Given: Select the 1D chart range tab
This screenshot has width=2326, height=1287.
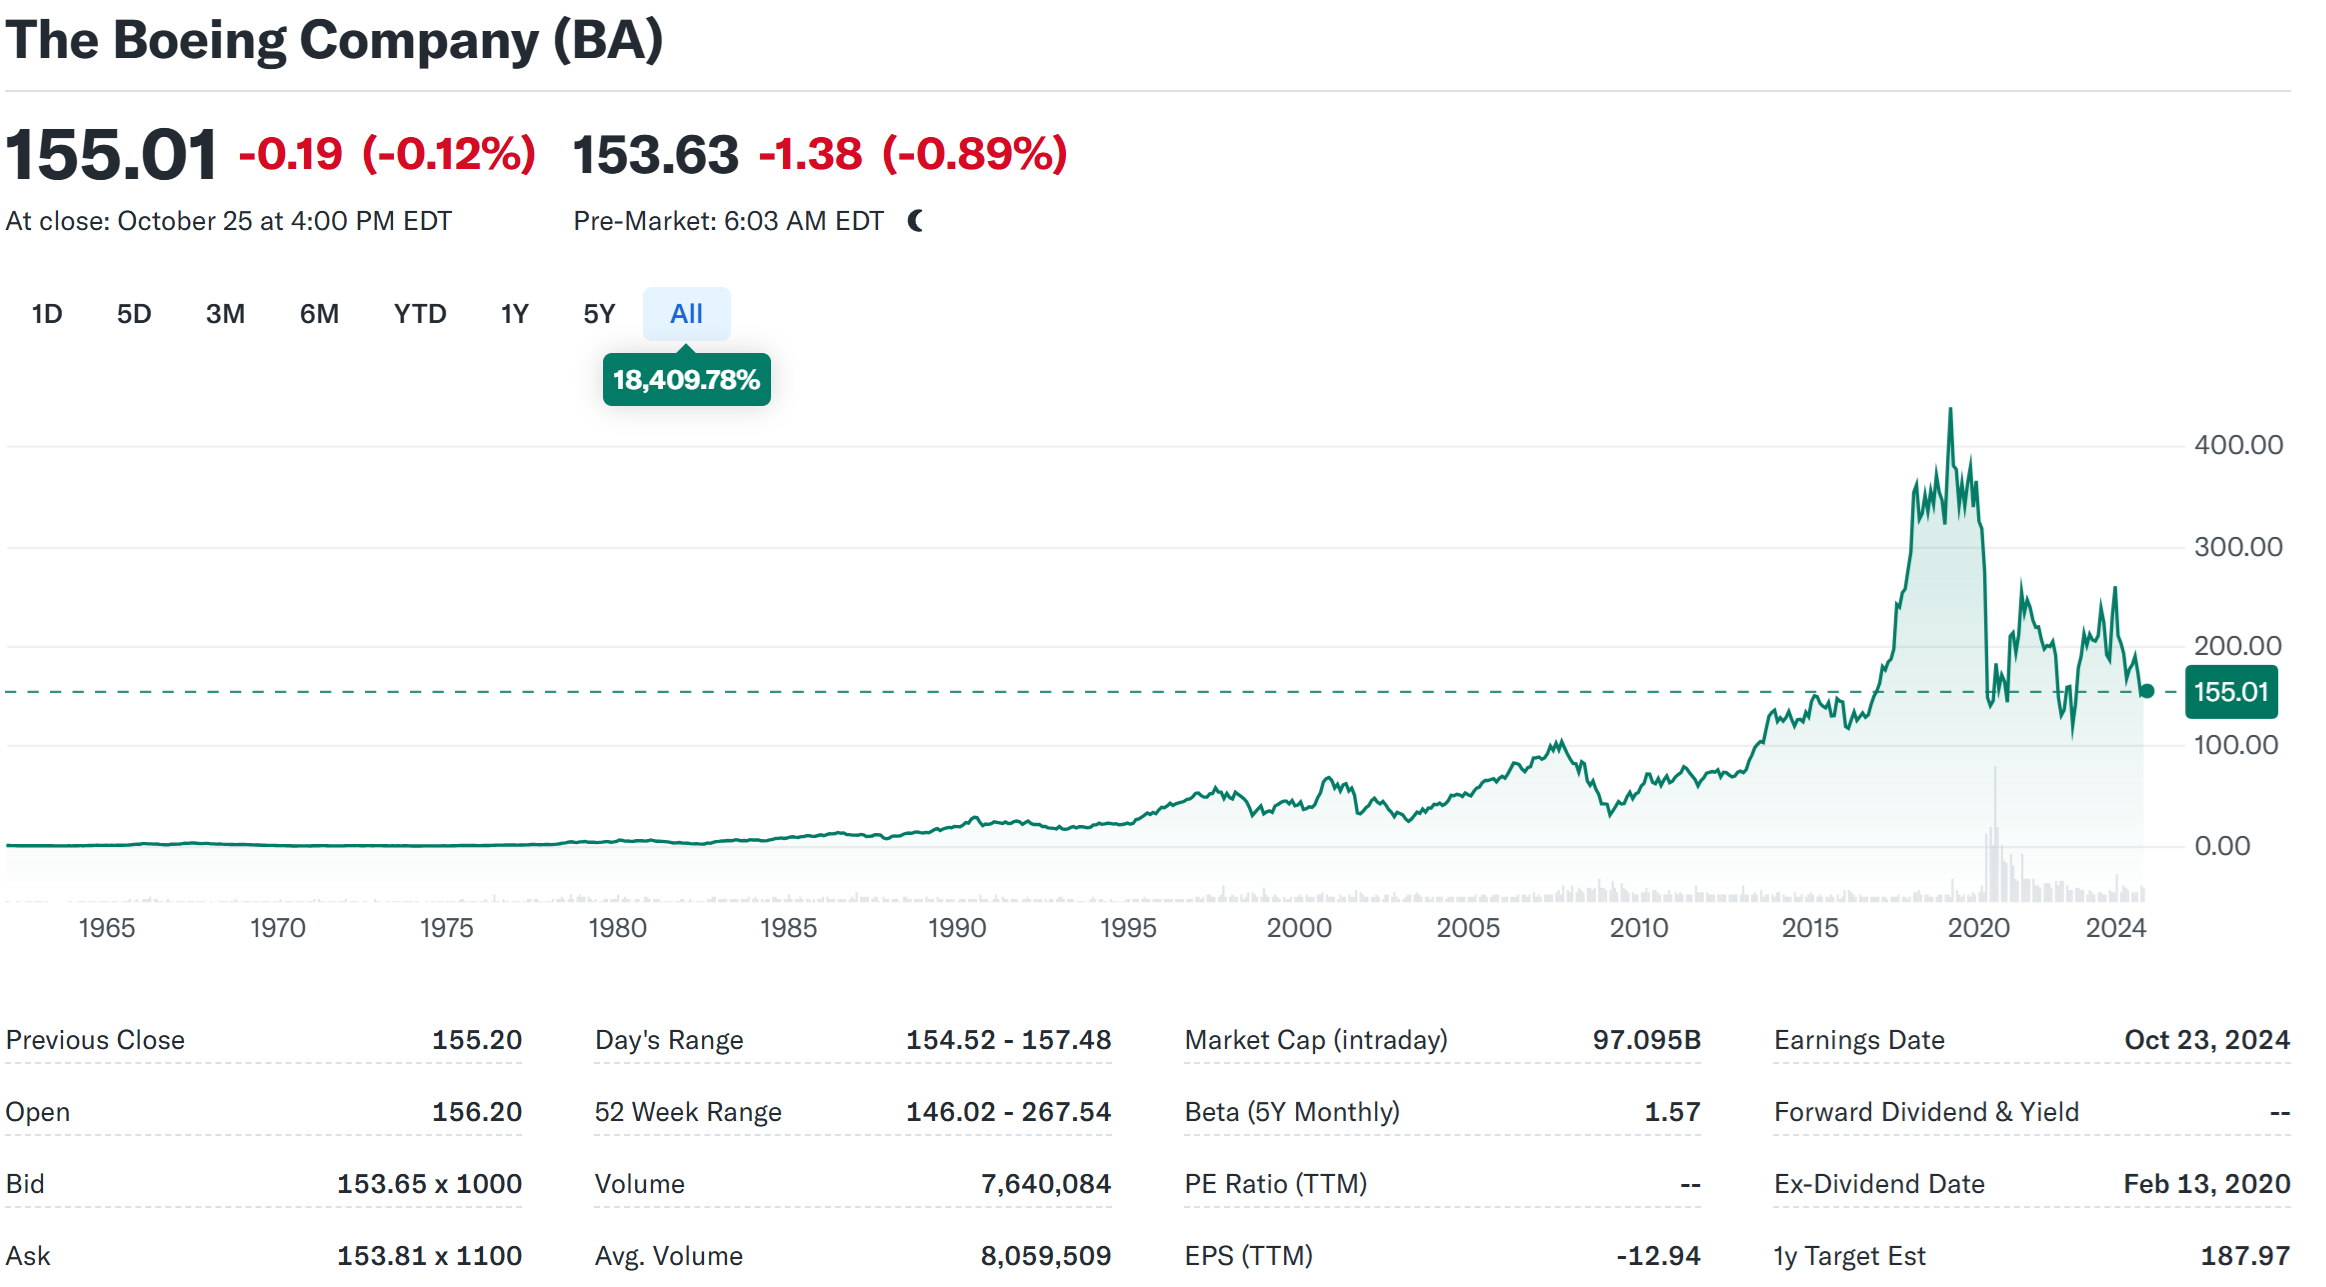Looking at the screenshot, I should [x=47, y=314].
